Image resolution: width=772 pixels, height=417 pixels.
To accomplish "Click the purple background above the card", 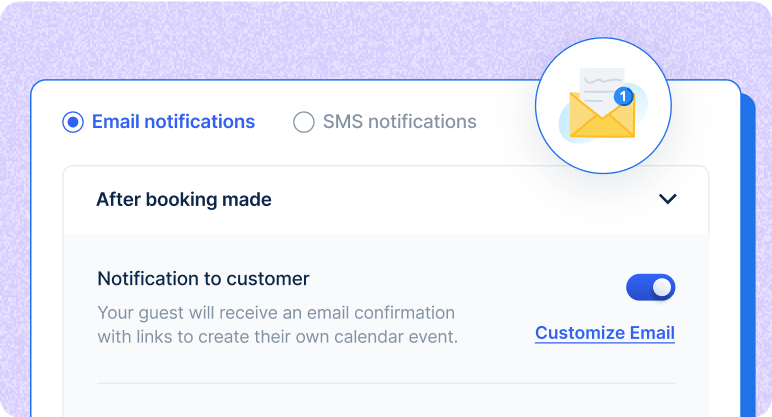I will click(x=276, y=39).
